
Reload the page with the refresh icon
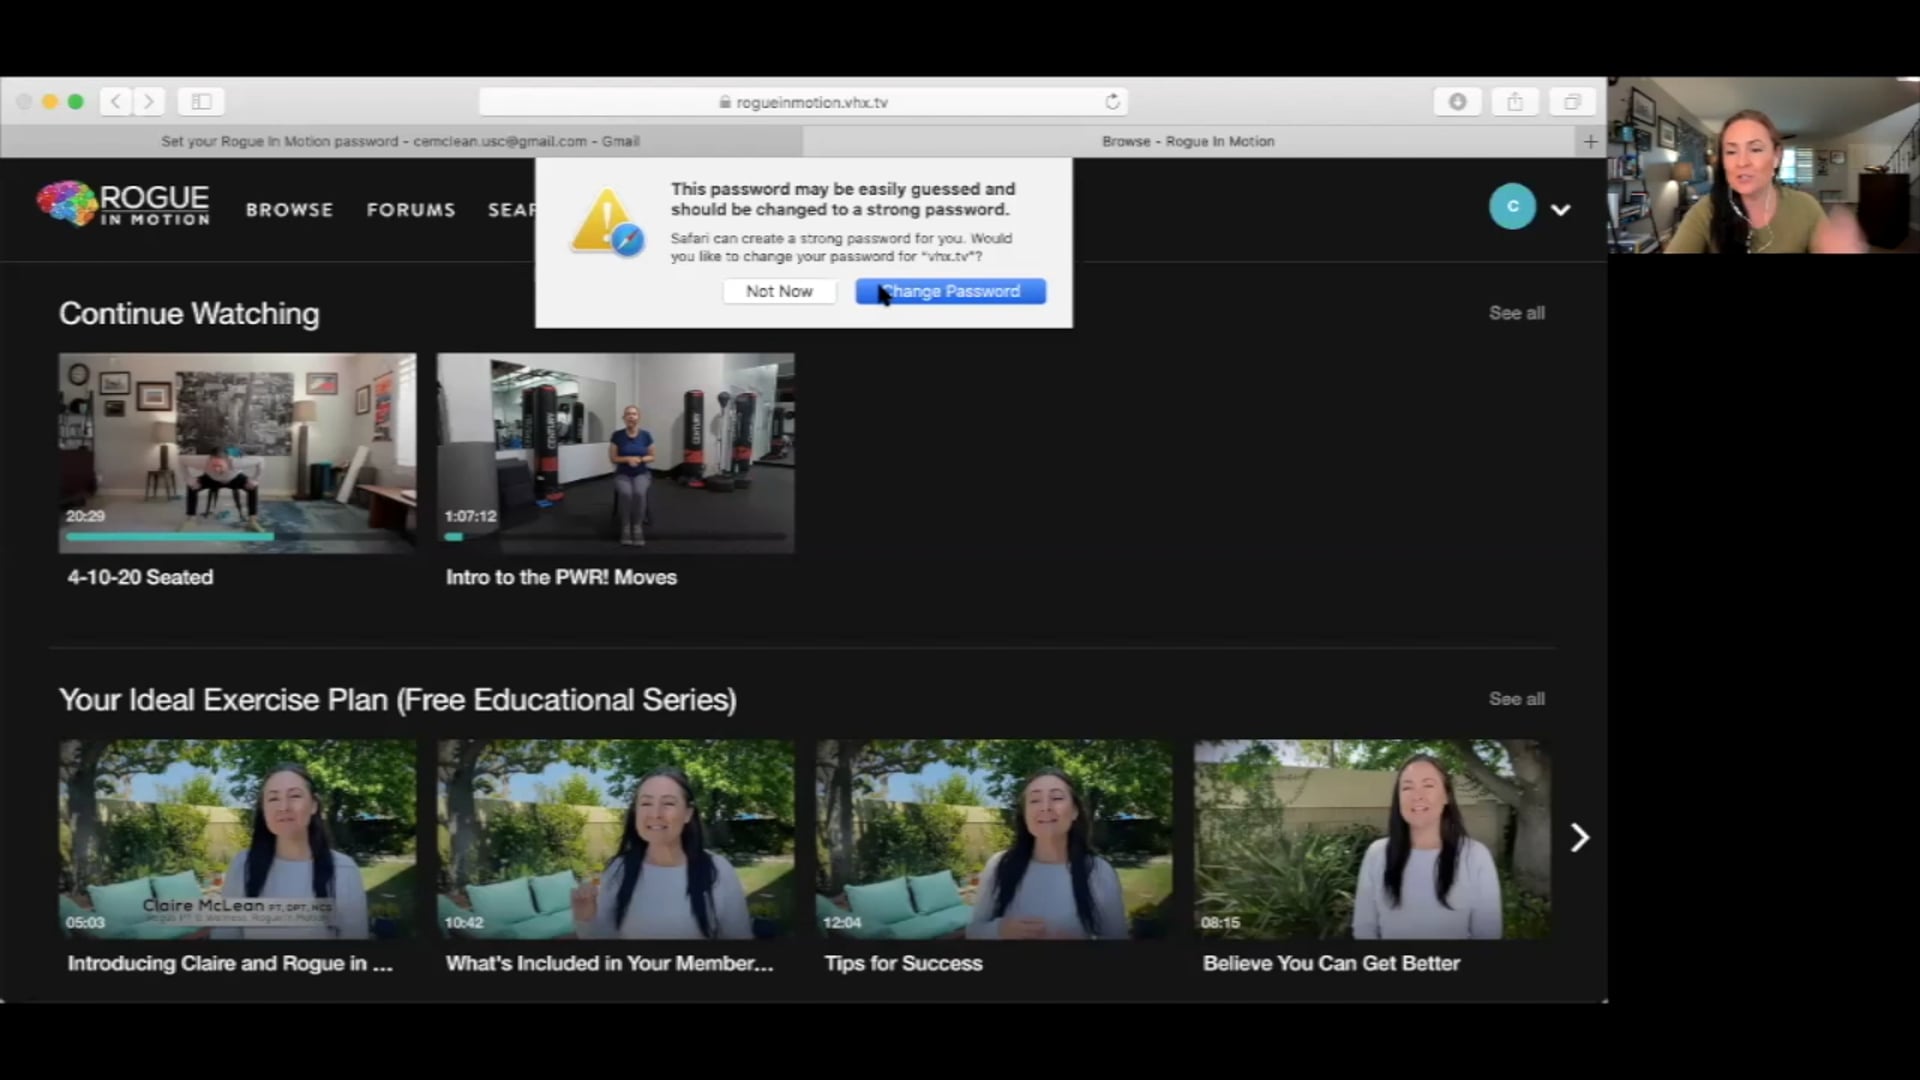click(x=1112, y=102)
